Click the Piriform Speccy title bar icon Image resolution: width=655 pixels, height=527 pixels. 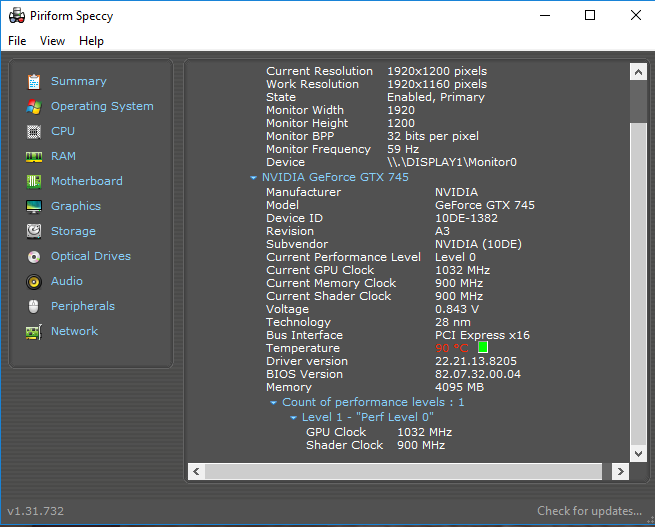[17, 16]
